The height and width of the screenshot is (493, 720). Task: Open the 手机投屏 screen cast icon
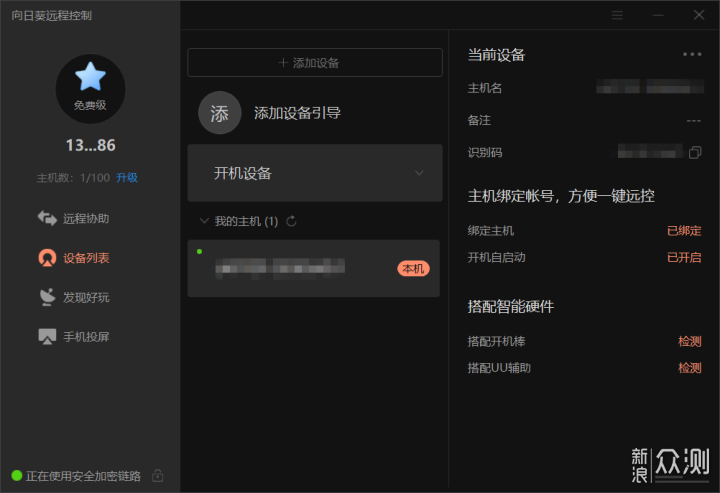[47, 336]
